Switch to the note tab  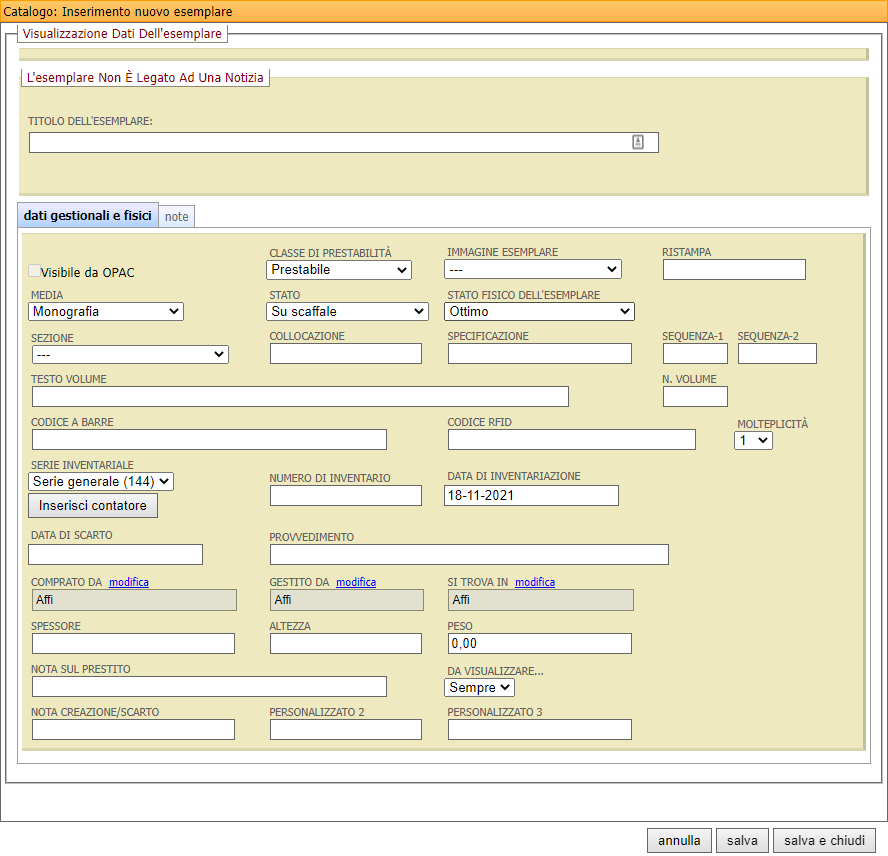(x=176, y=216)
